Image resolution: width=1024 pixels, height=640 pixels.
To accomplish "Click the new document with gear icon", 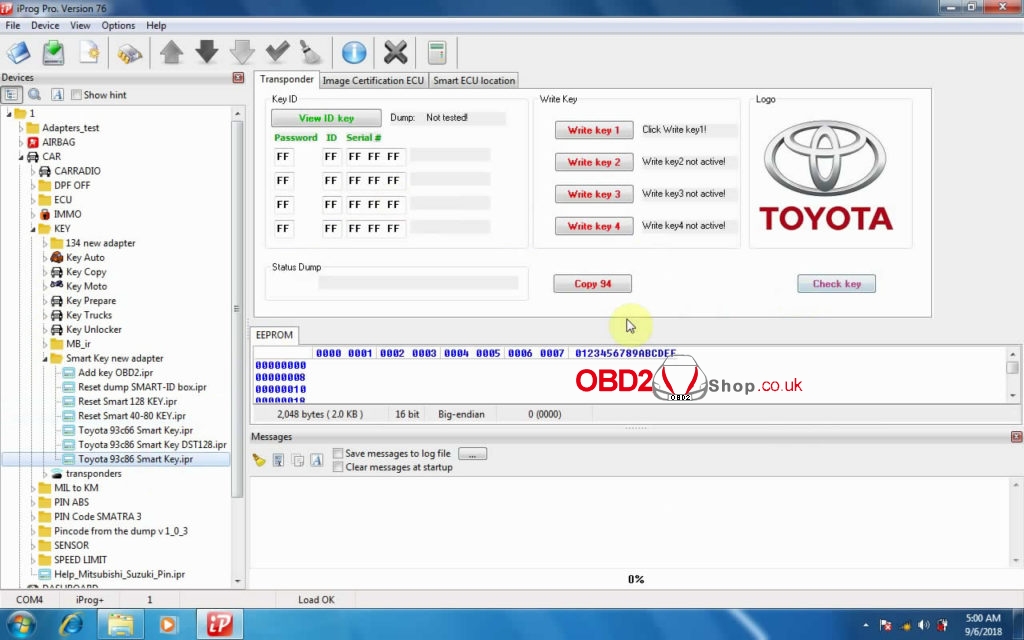I will coord(89,52).
